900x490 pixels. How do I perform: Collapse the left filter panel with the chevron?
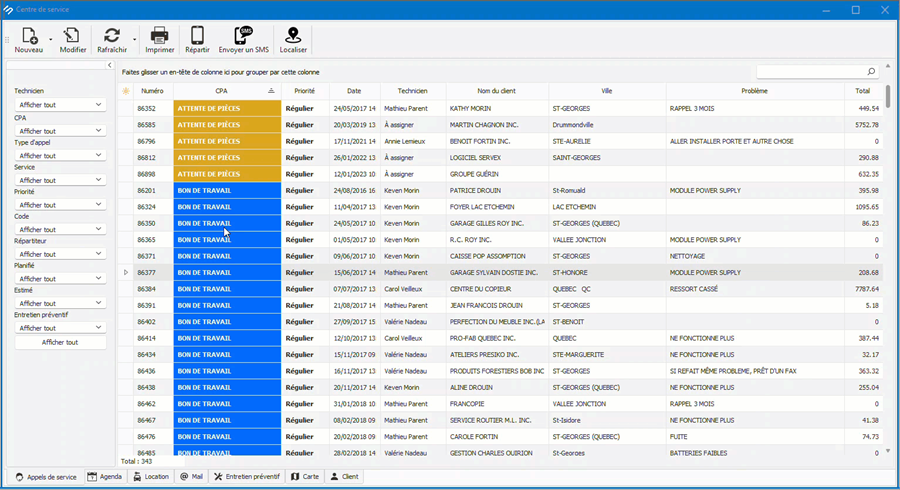click(x=110, y=65)
